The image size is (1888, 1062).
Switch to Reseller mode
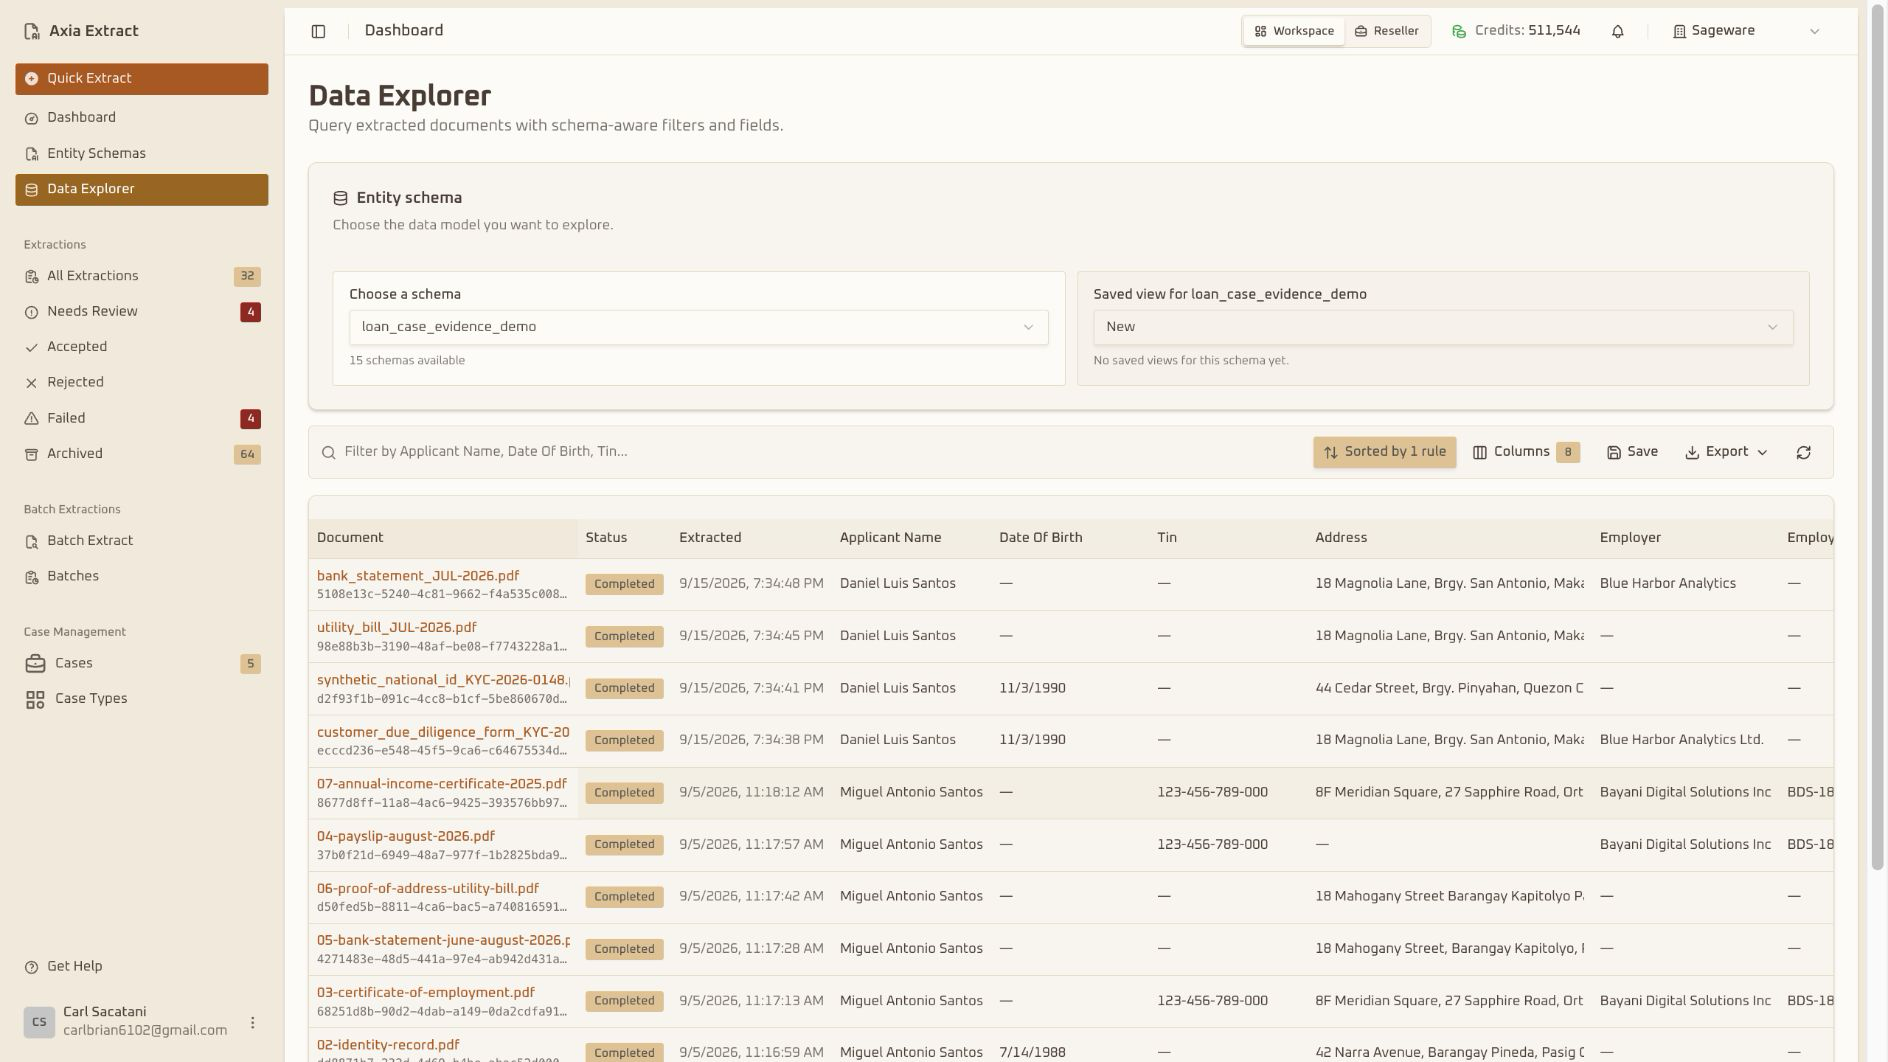(1387, 31)
